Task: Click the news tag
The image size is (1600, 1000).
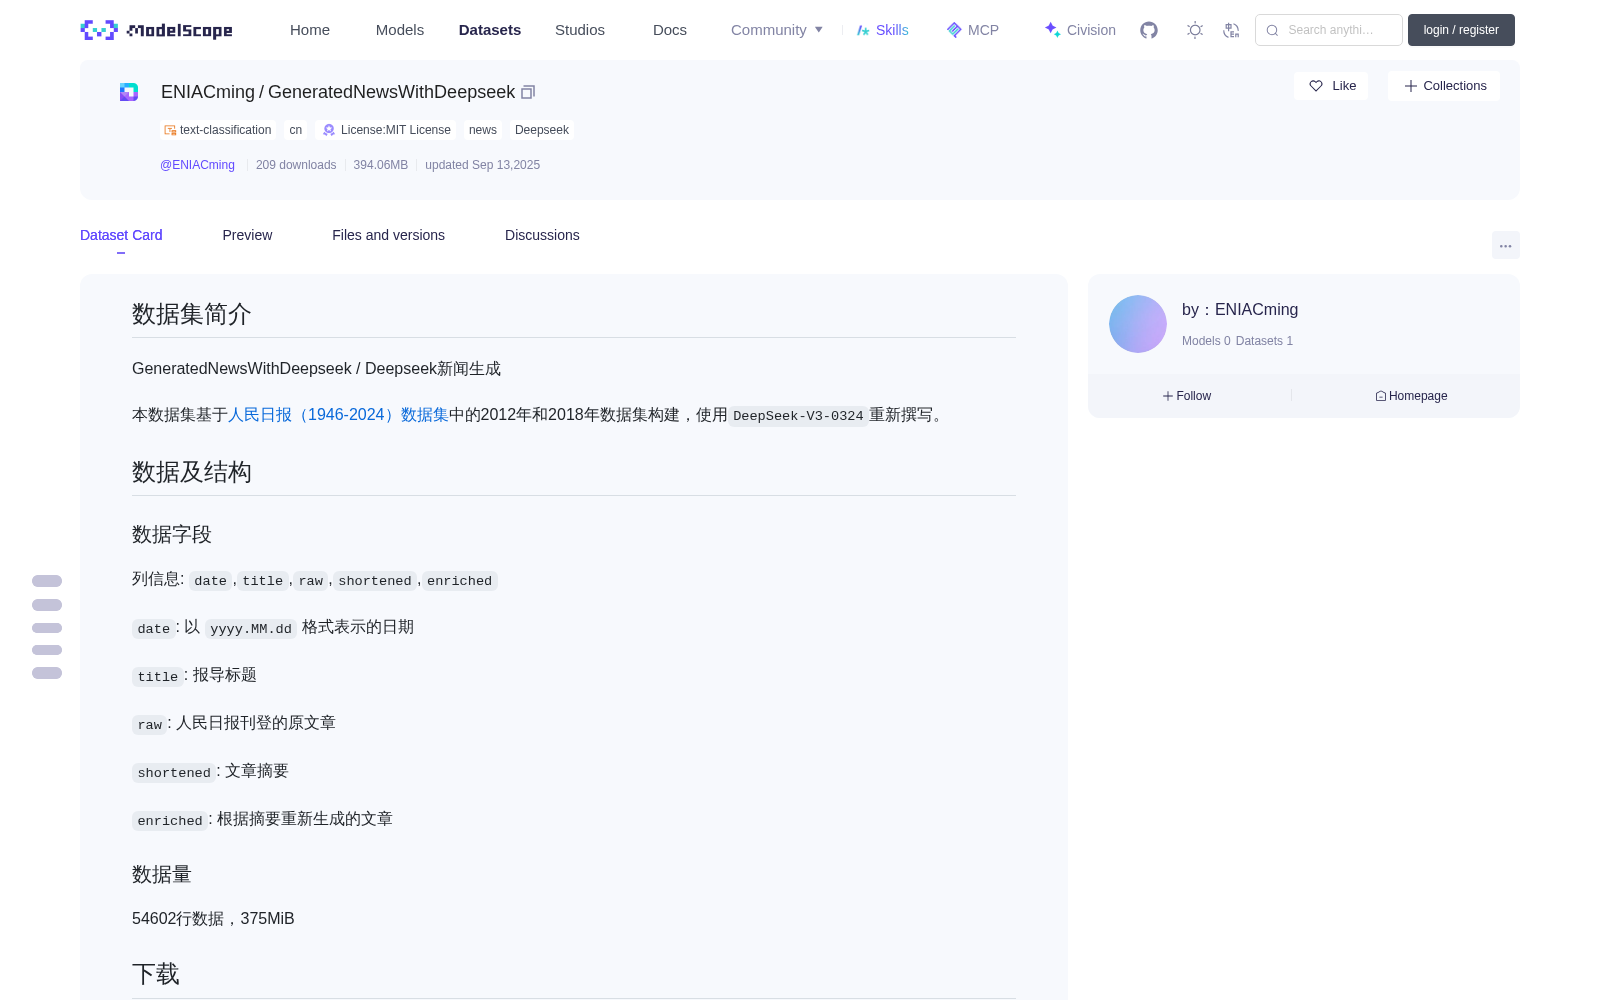Action: (x=483, y=130)
